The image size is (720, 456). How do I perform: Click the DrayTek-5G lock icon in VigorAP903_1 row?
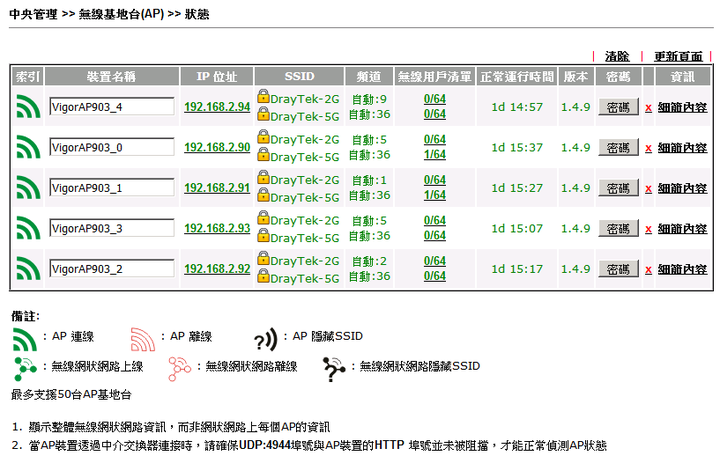click(x=263, y=194)
